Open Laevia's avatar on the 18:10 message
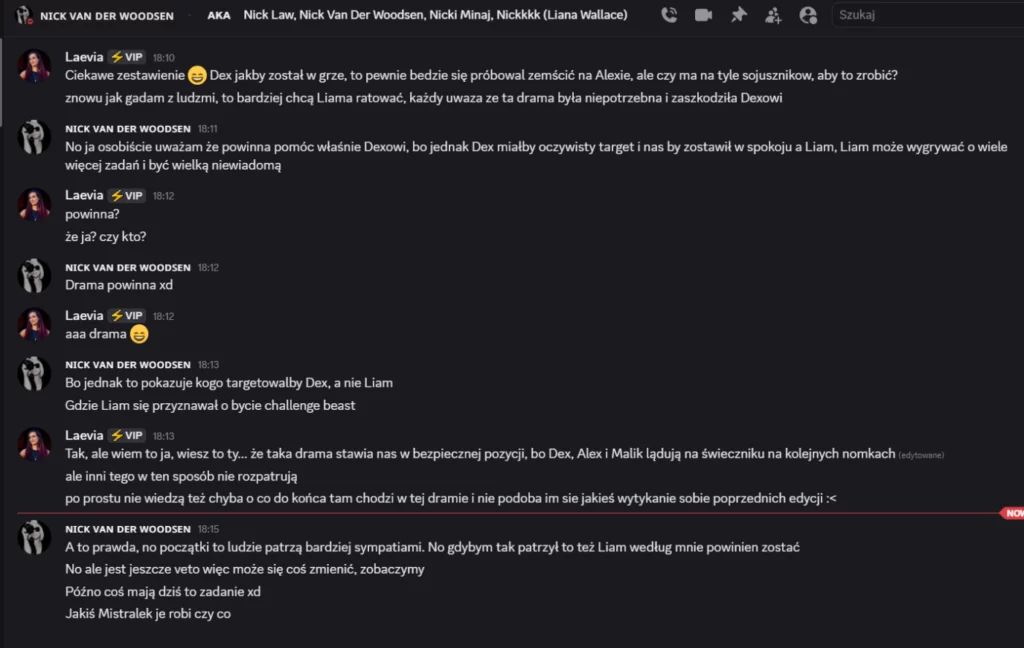1024x648 pixels. click(35, 66)
